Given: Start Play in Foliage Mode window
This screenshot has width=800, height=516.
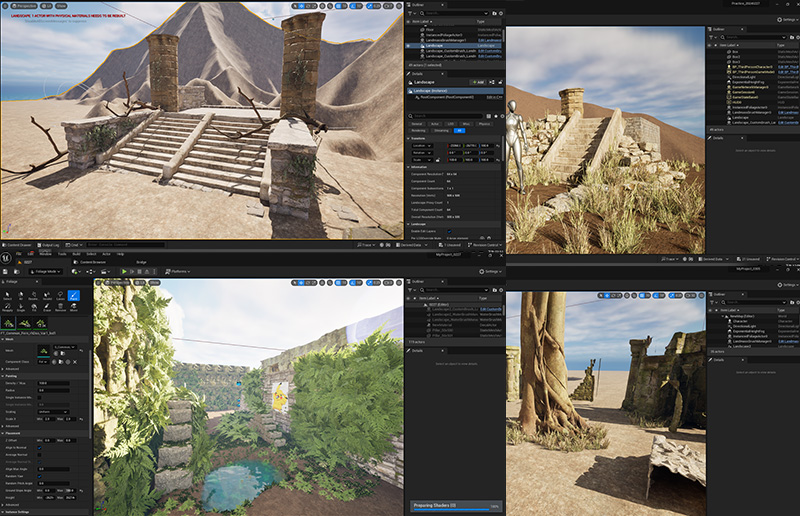Looking at the screenshot, I should (x=124, y=272).
